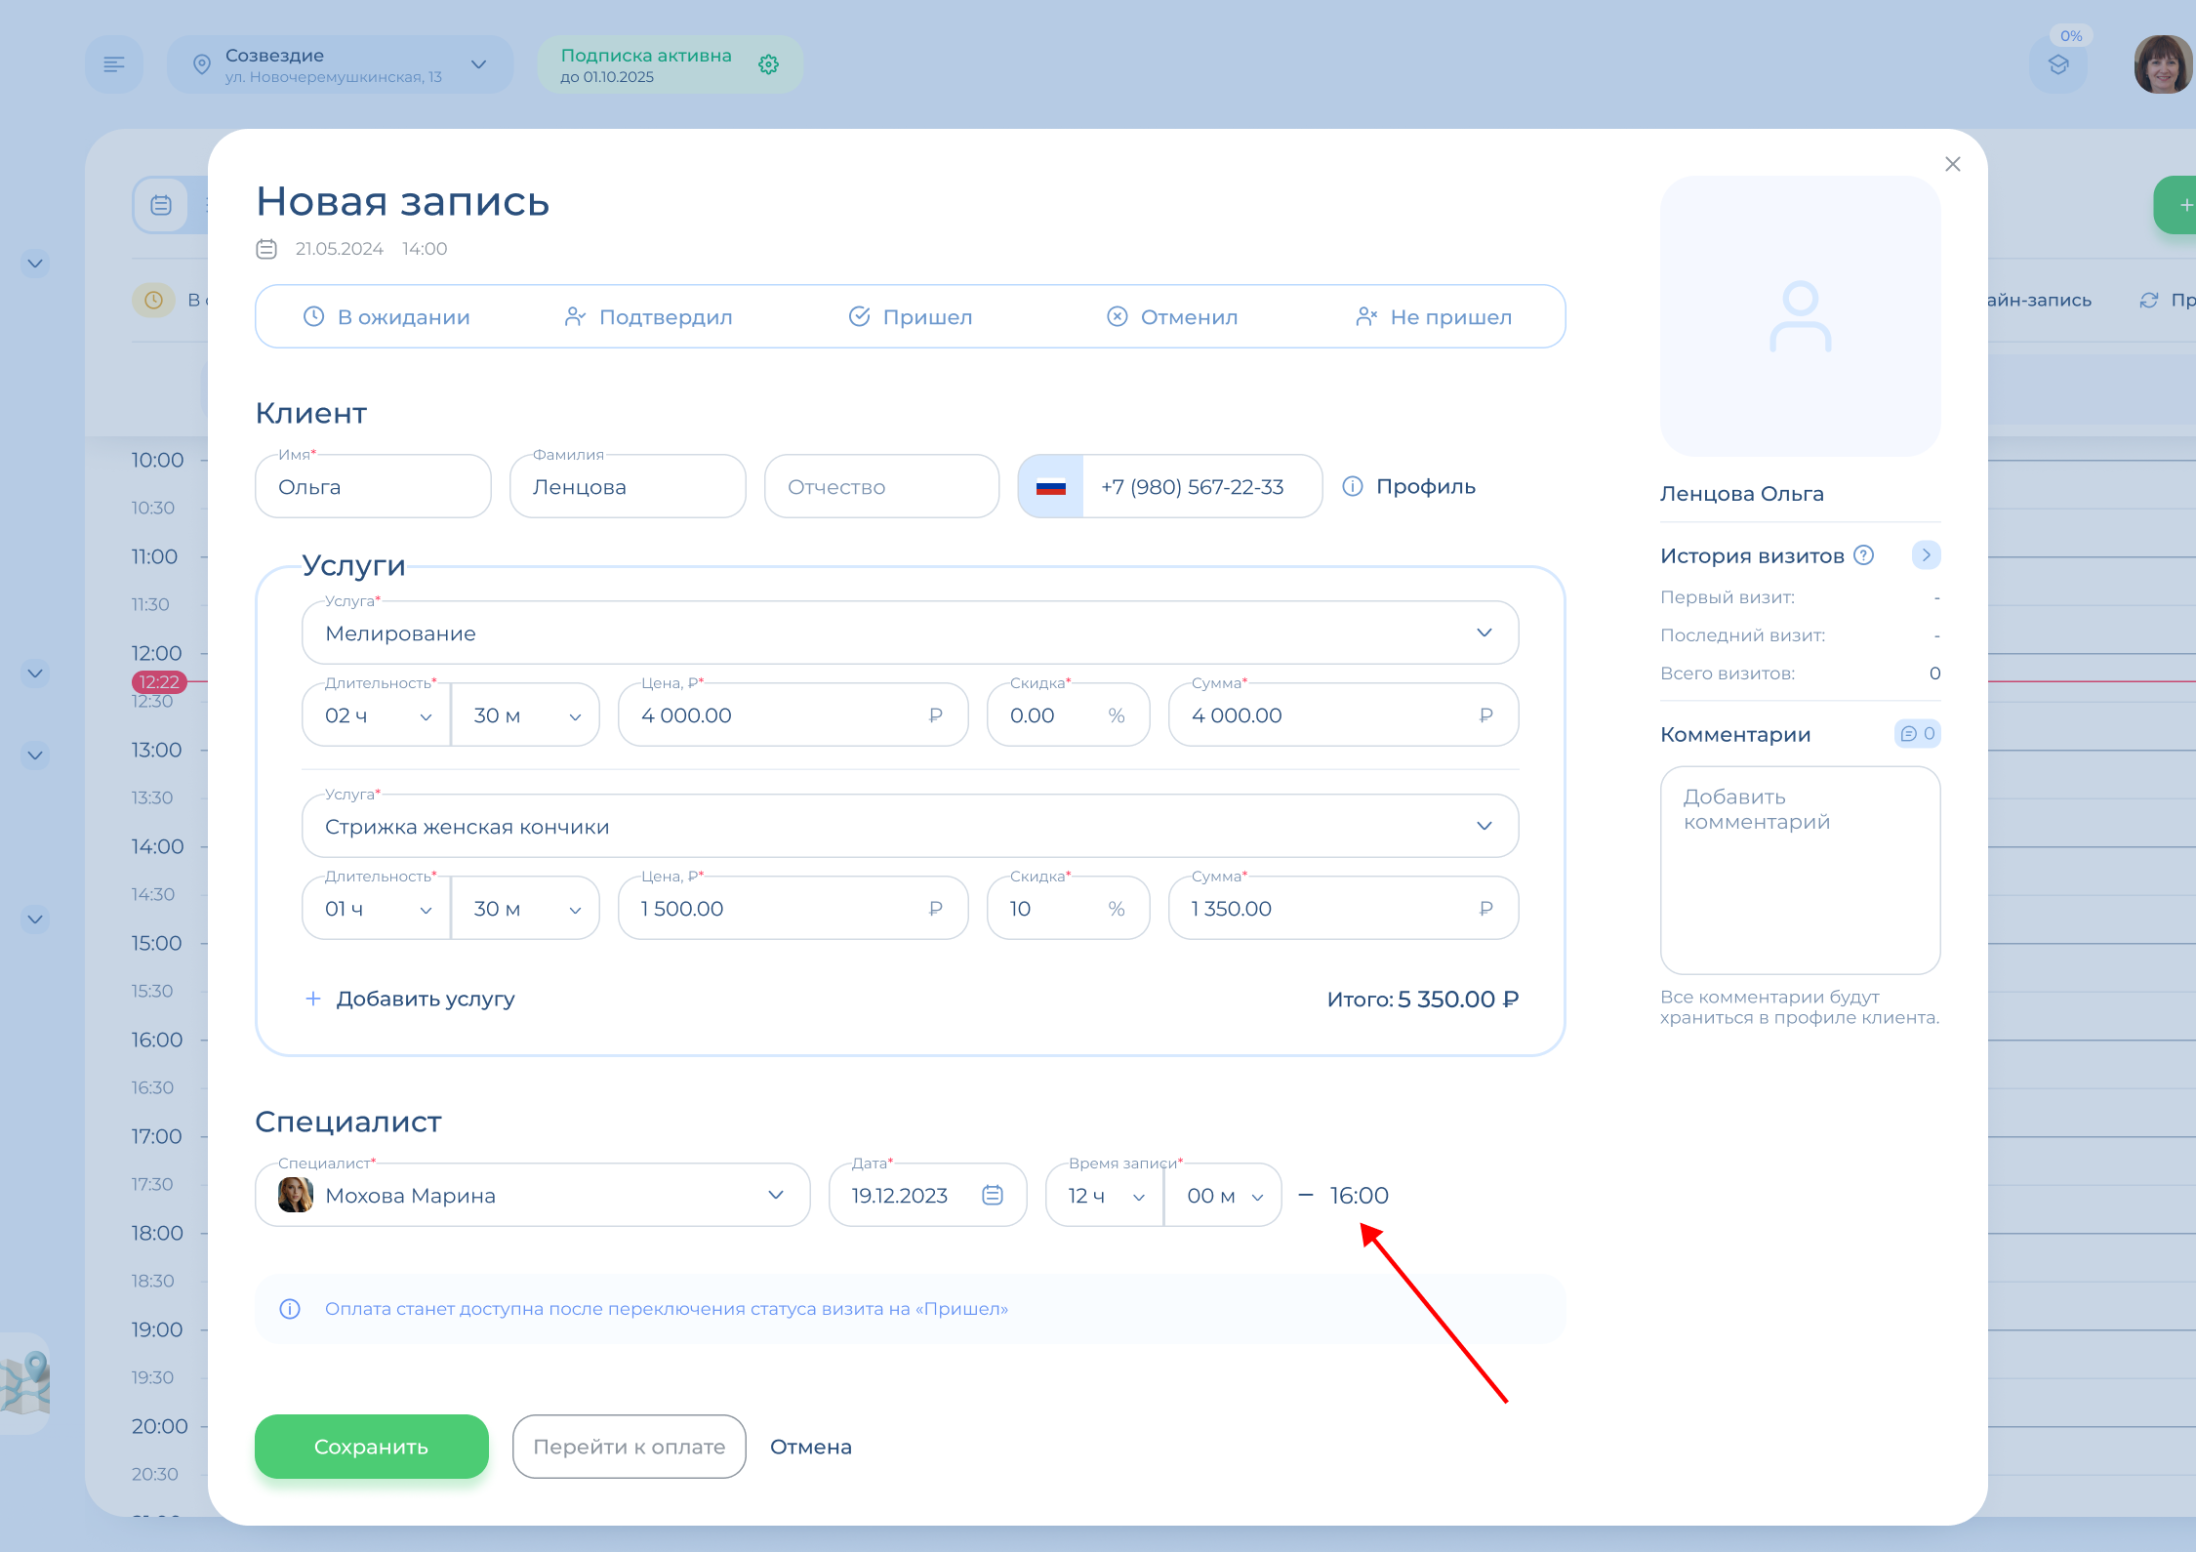Select the Подтвердил status tab
2196x1552 pixels.
648,317
